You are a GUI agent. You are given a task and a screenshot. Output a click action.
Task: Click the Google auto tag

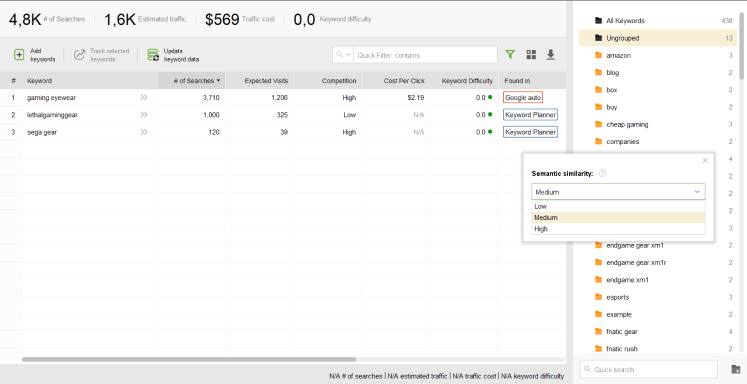tap(523, 98)
